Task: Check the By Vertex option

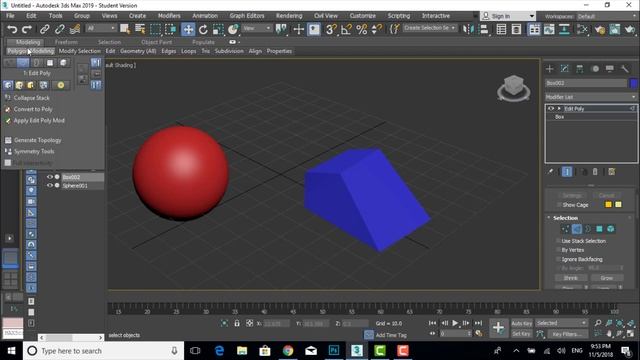Action: coord(558,250)
